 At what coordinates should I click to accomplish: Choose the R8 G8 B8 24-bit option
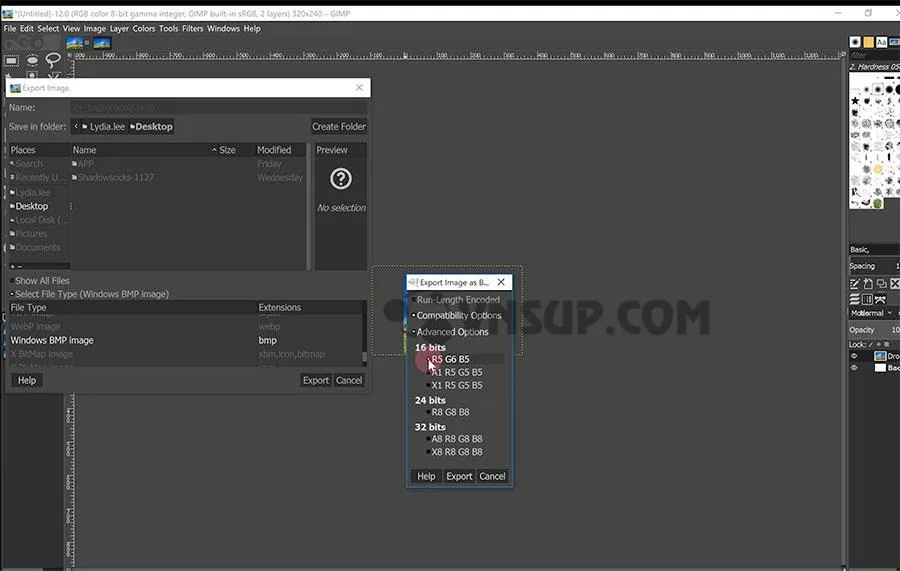(449, 412)
